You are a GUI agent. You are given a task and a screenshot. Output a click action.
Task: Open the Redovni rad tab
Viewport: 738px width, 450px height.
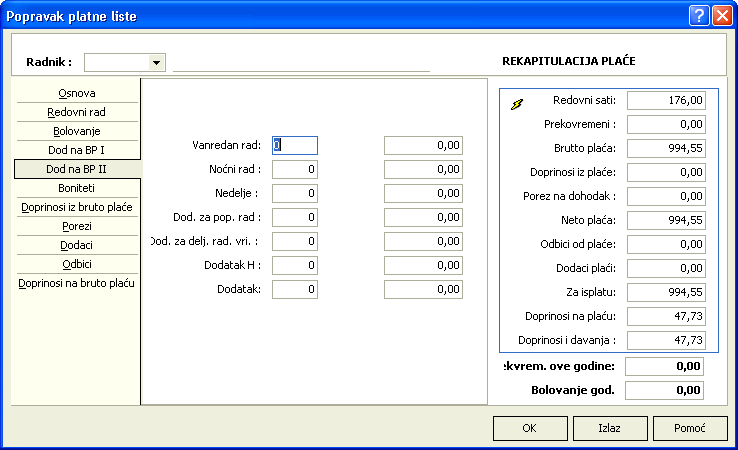77,112
